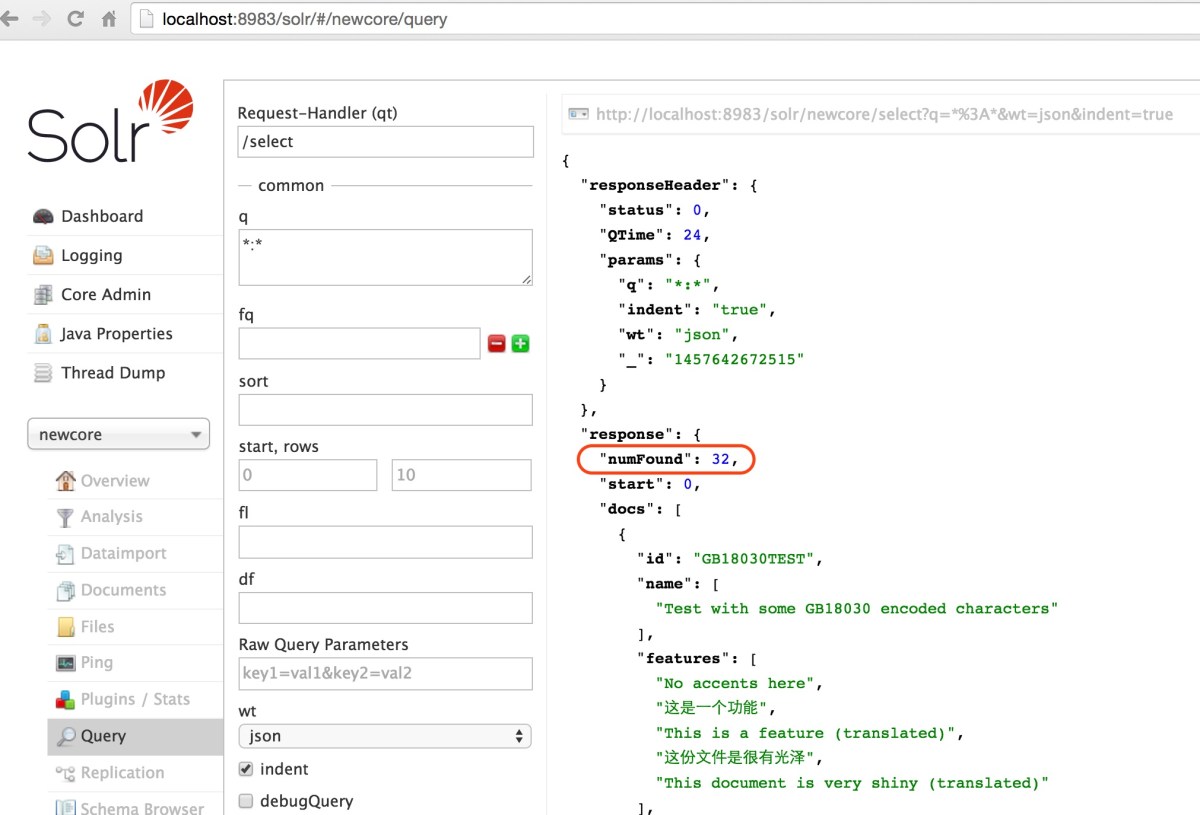Click the red minus icon beside fq

[496, 343]
